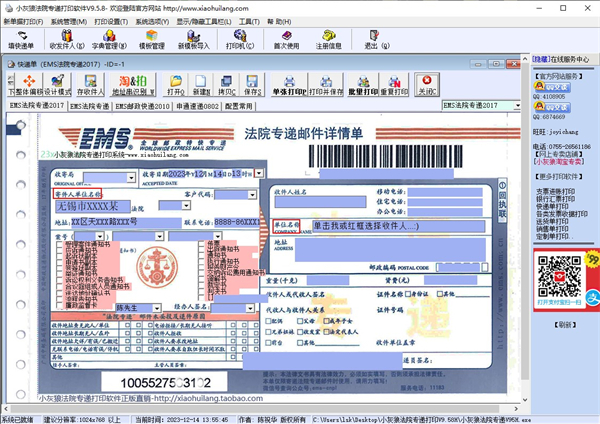Open 收发件人 address book
This screenshot has height=424, width=600.
coord(67,40)
